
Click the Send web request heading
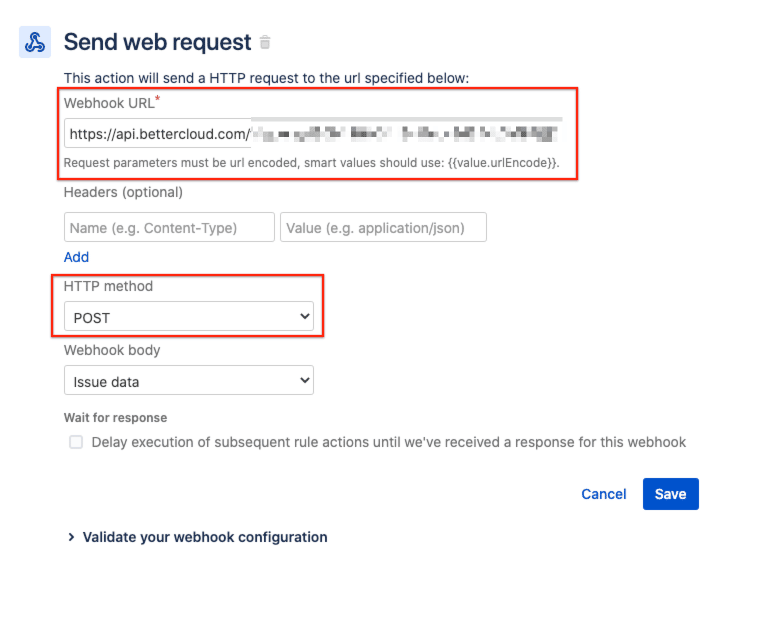(157, 42)
